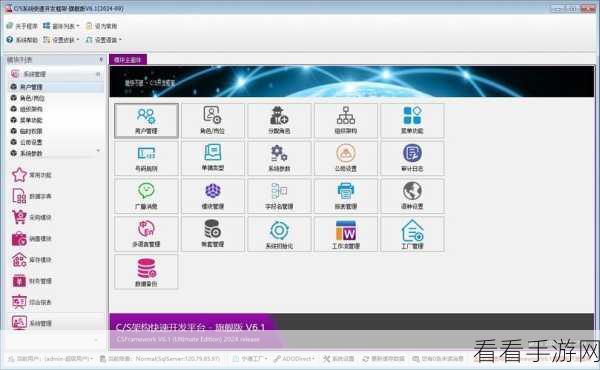The height and width of the screenshot is (370, 600).
Task: Select the printer report management tile
Action: click(x=346, y=196)
